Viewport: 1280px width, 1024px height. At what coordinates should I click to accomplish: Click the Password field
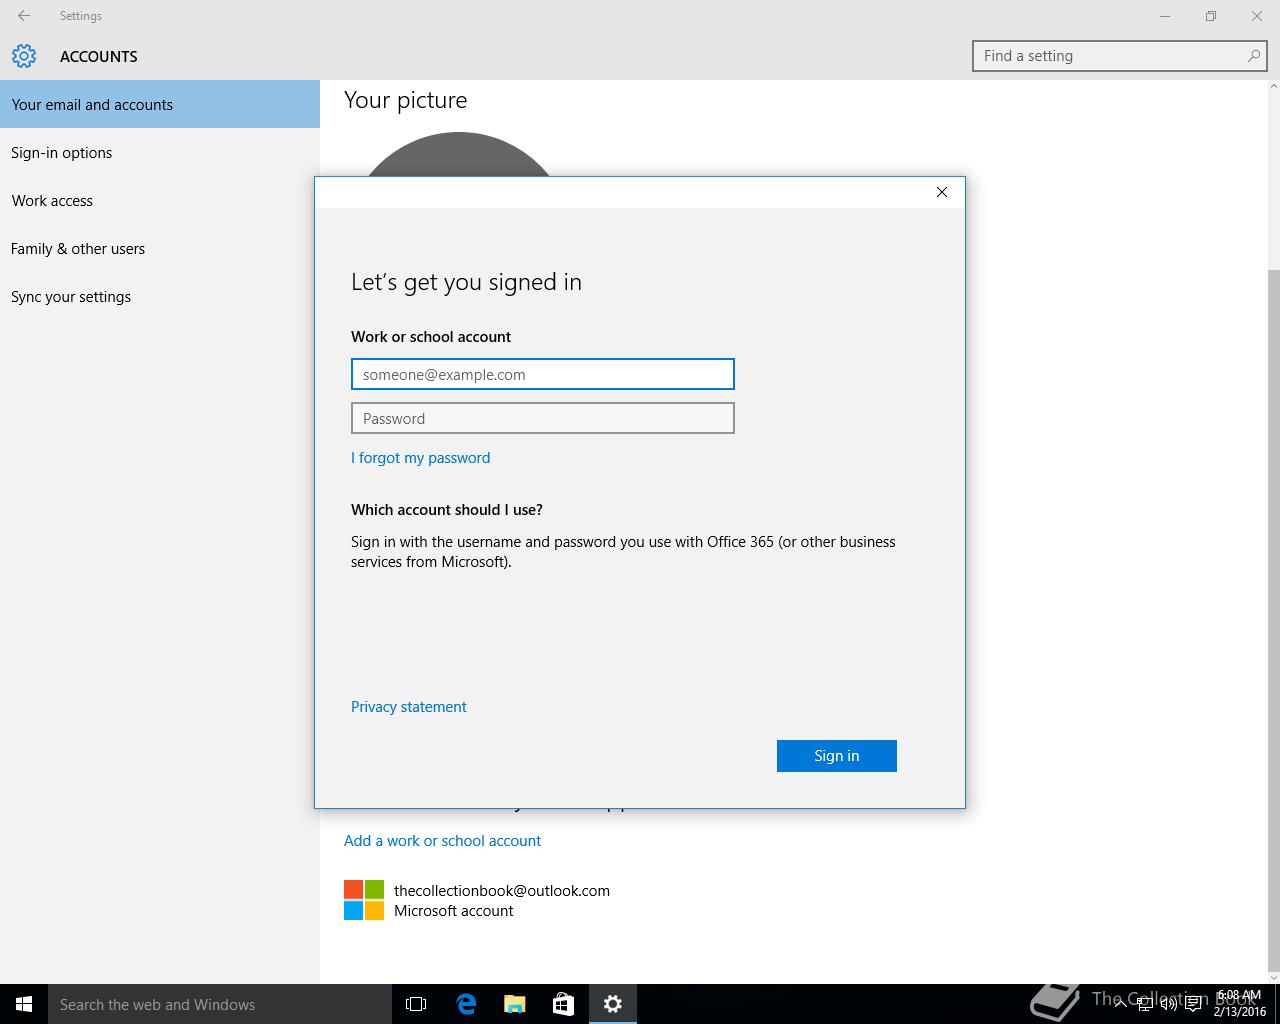(x=543, y=418)
